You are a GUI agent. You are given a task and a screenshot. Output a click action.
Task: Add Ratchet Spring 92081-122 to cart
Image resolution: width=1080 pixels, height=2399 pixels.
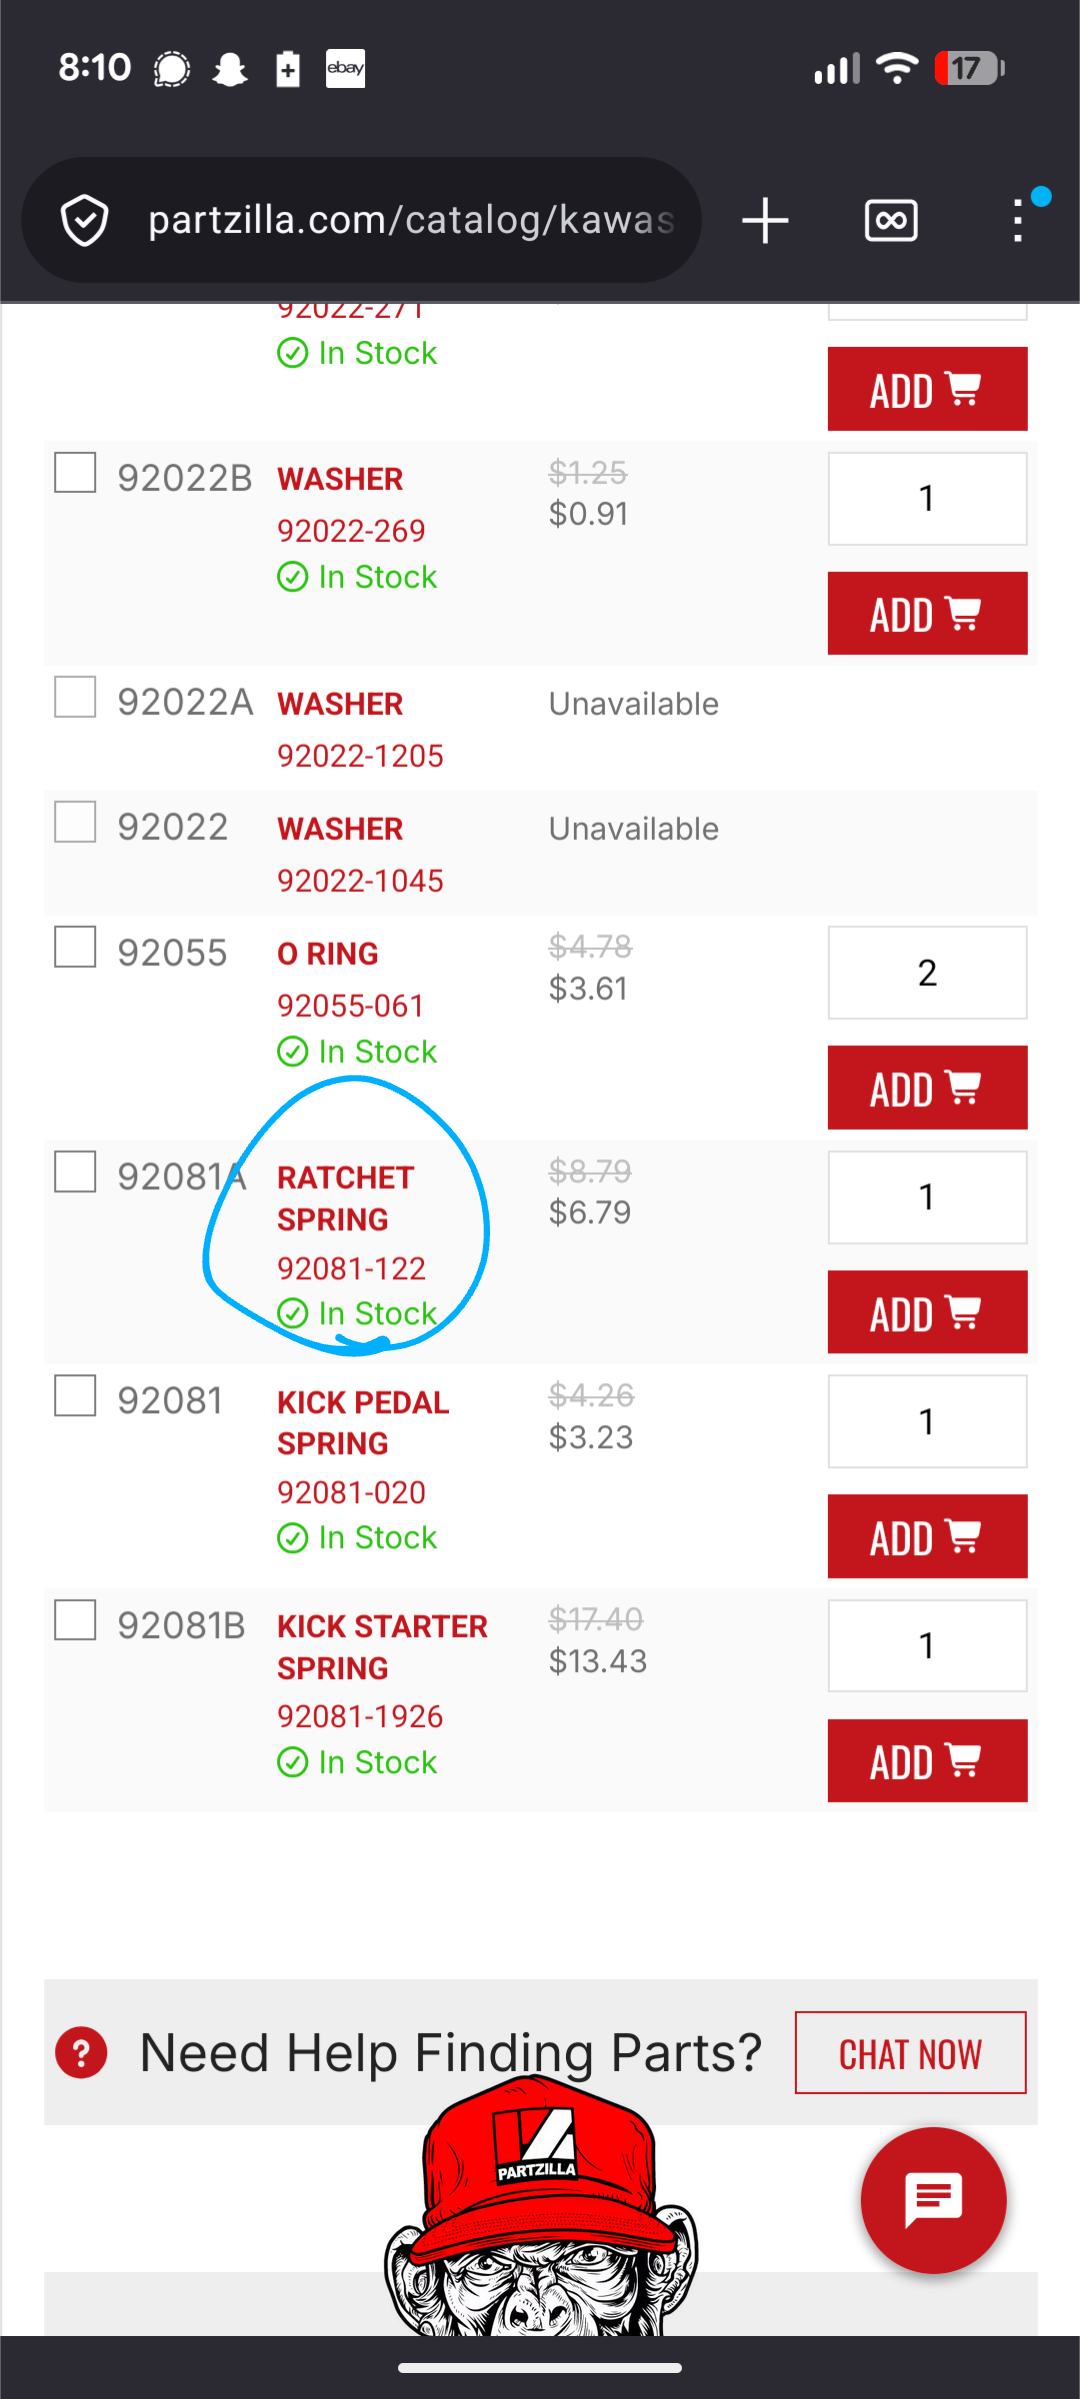pyautogui.click(x=927, y=1312)
